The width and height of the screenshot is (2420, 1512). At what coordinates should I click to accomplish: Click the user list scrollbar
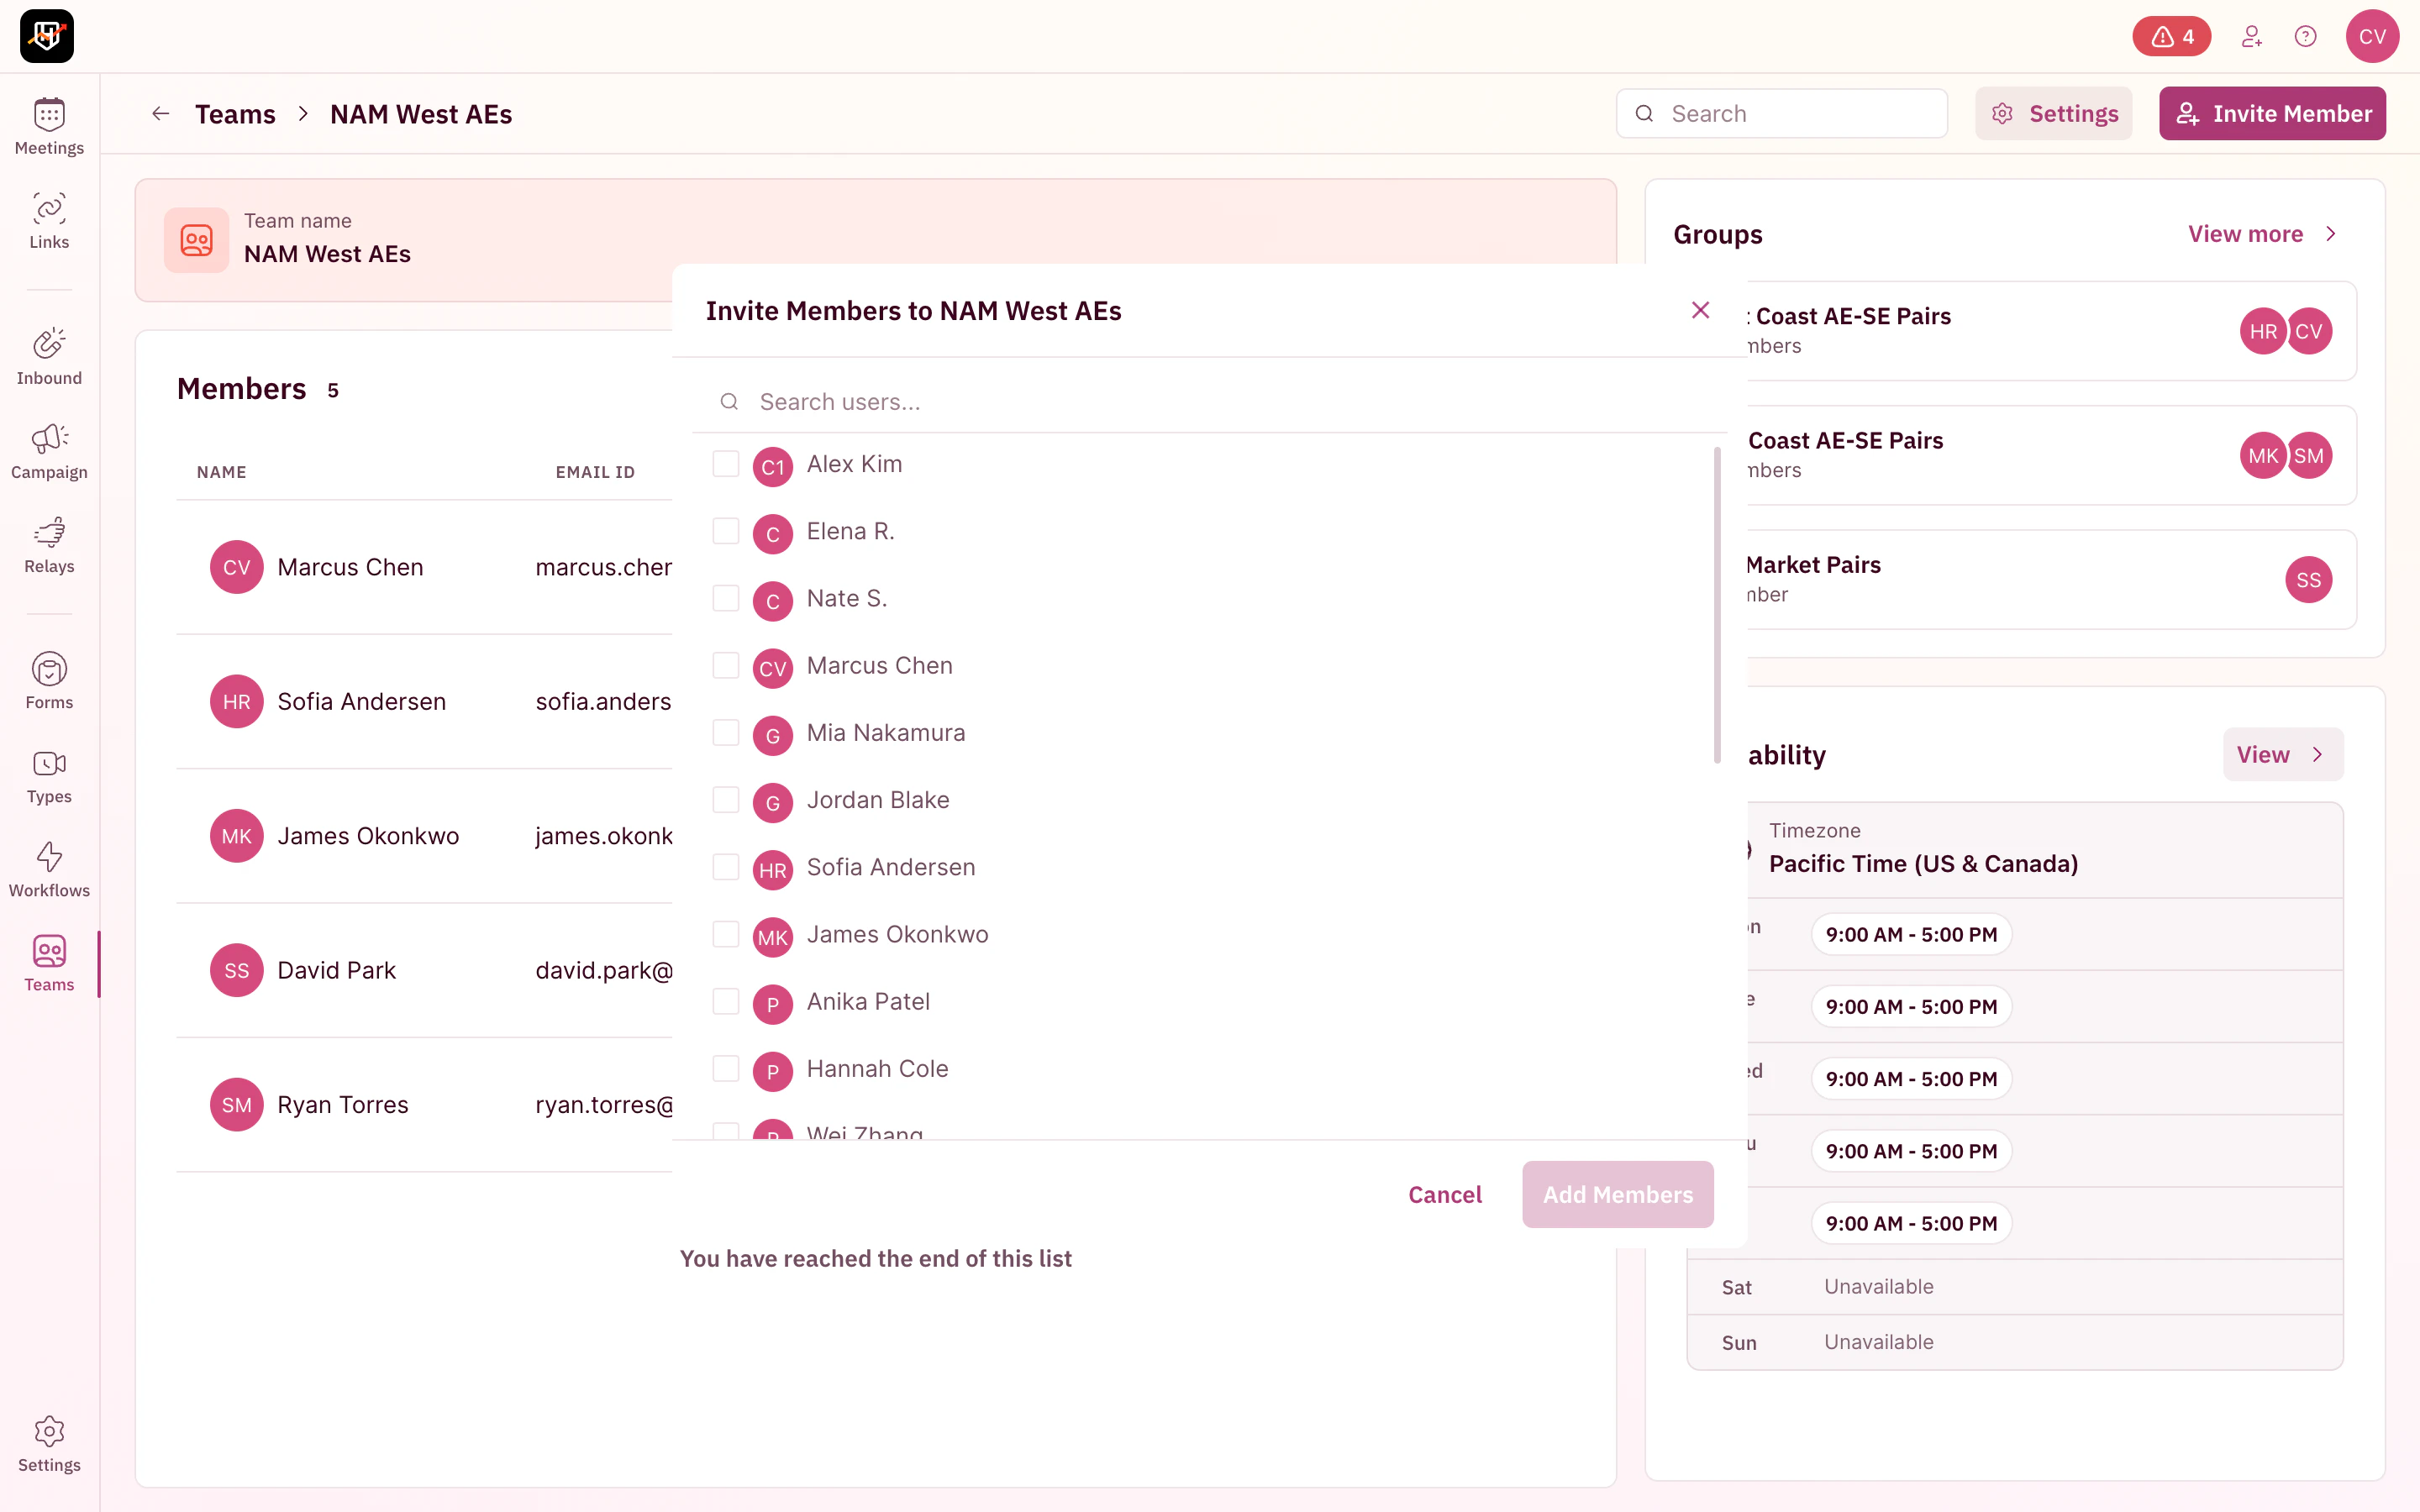[1717, 605]
